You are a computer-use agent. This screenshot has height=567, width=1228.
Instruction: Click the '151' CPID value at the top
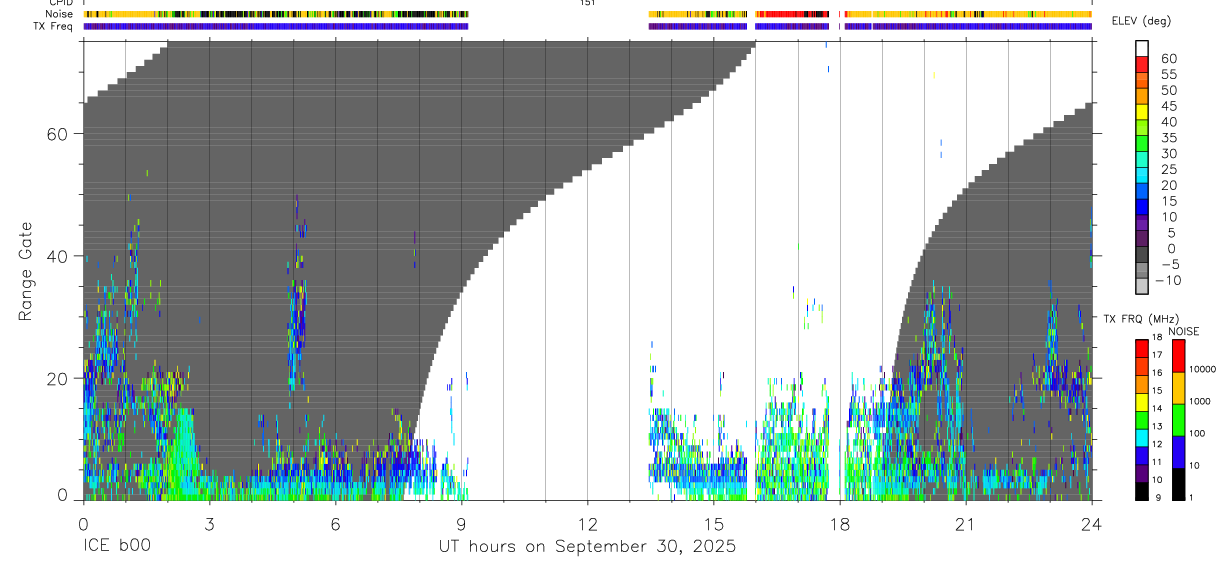pos(587,3)
